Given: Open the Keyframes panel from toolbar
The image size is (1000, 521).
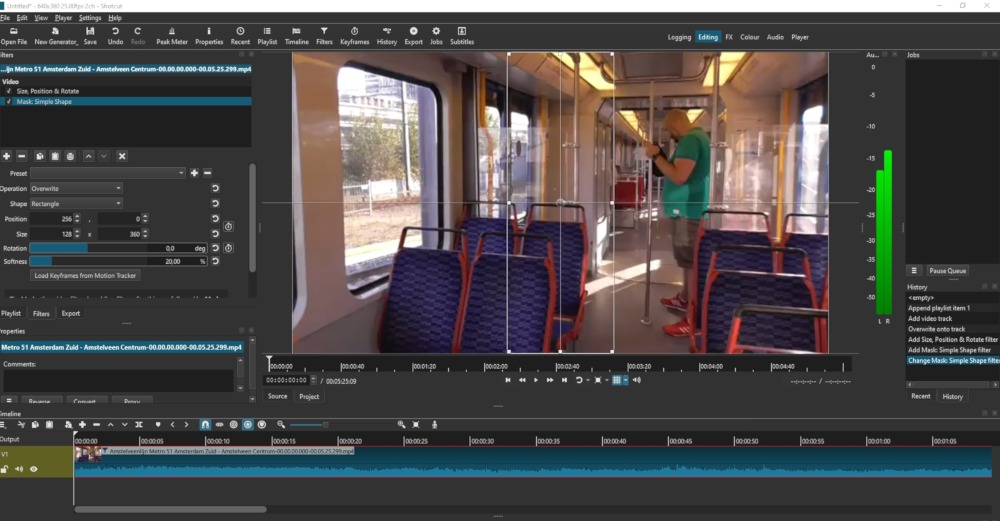Looking at the screenshot, I should 354,36.
